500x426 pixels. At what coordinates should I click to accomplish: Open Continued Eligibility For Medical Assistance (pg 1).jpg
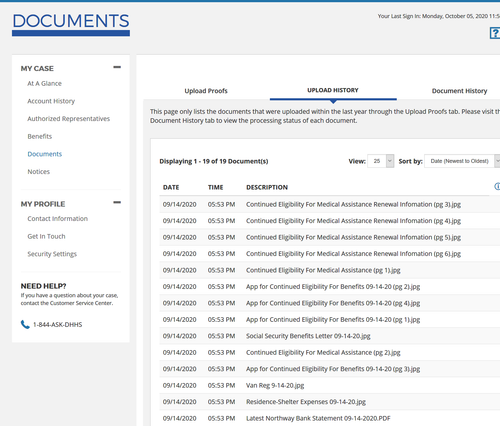pos(323,270)
